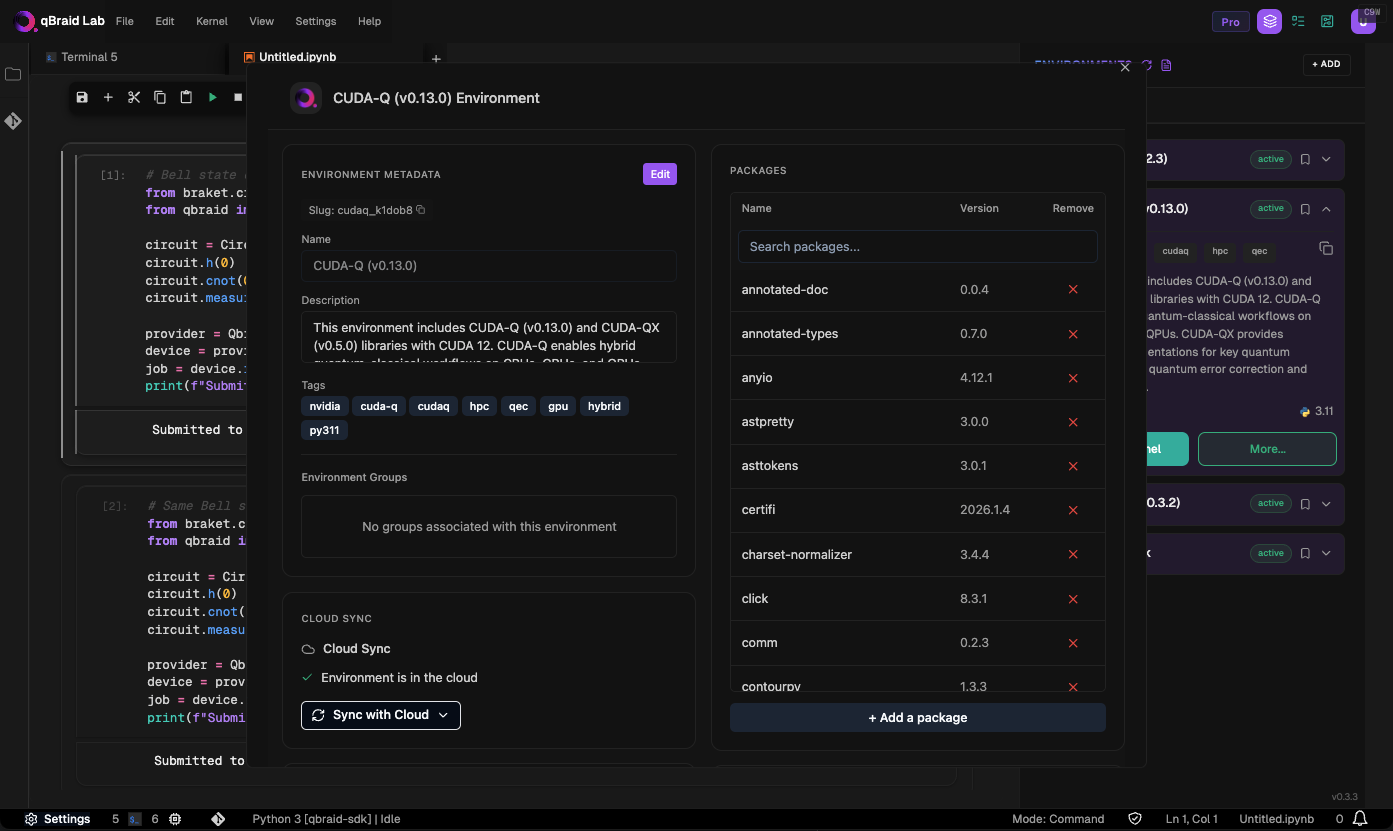Viewport: 1393px width, 831px height.
Task: Remove the astpretty package
Action: 1073,422
